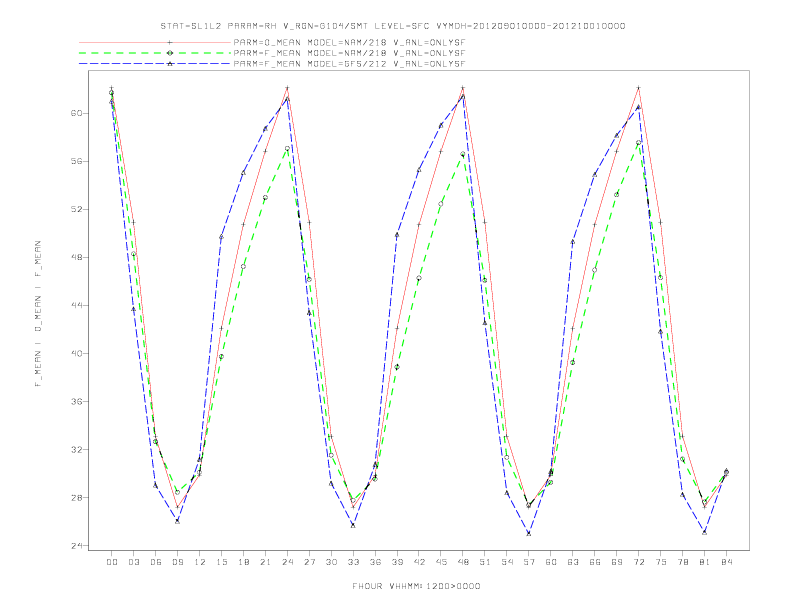The height and width of the screenshot is (612, 792).
Task: Click the x-axis forecast hour 21
Action: tap(265, 562)
